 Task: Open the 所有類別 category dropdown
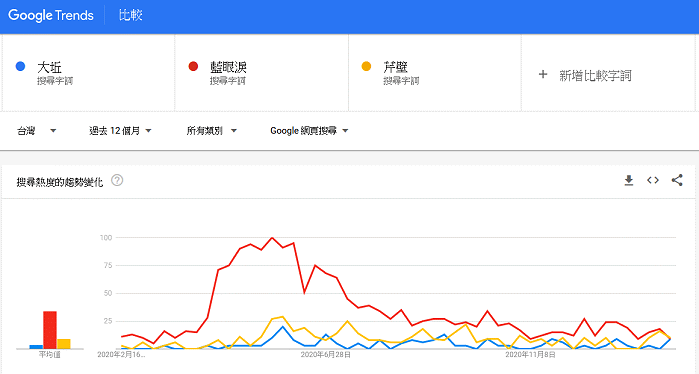point(212,131)
